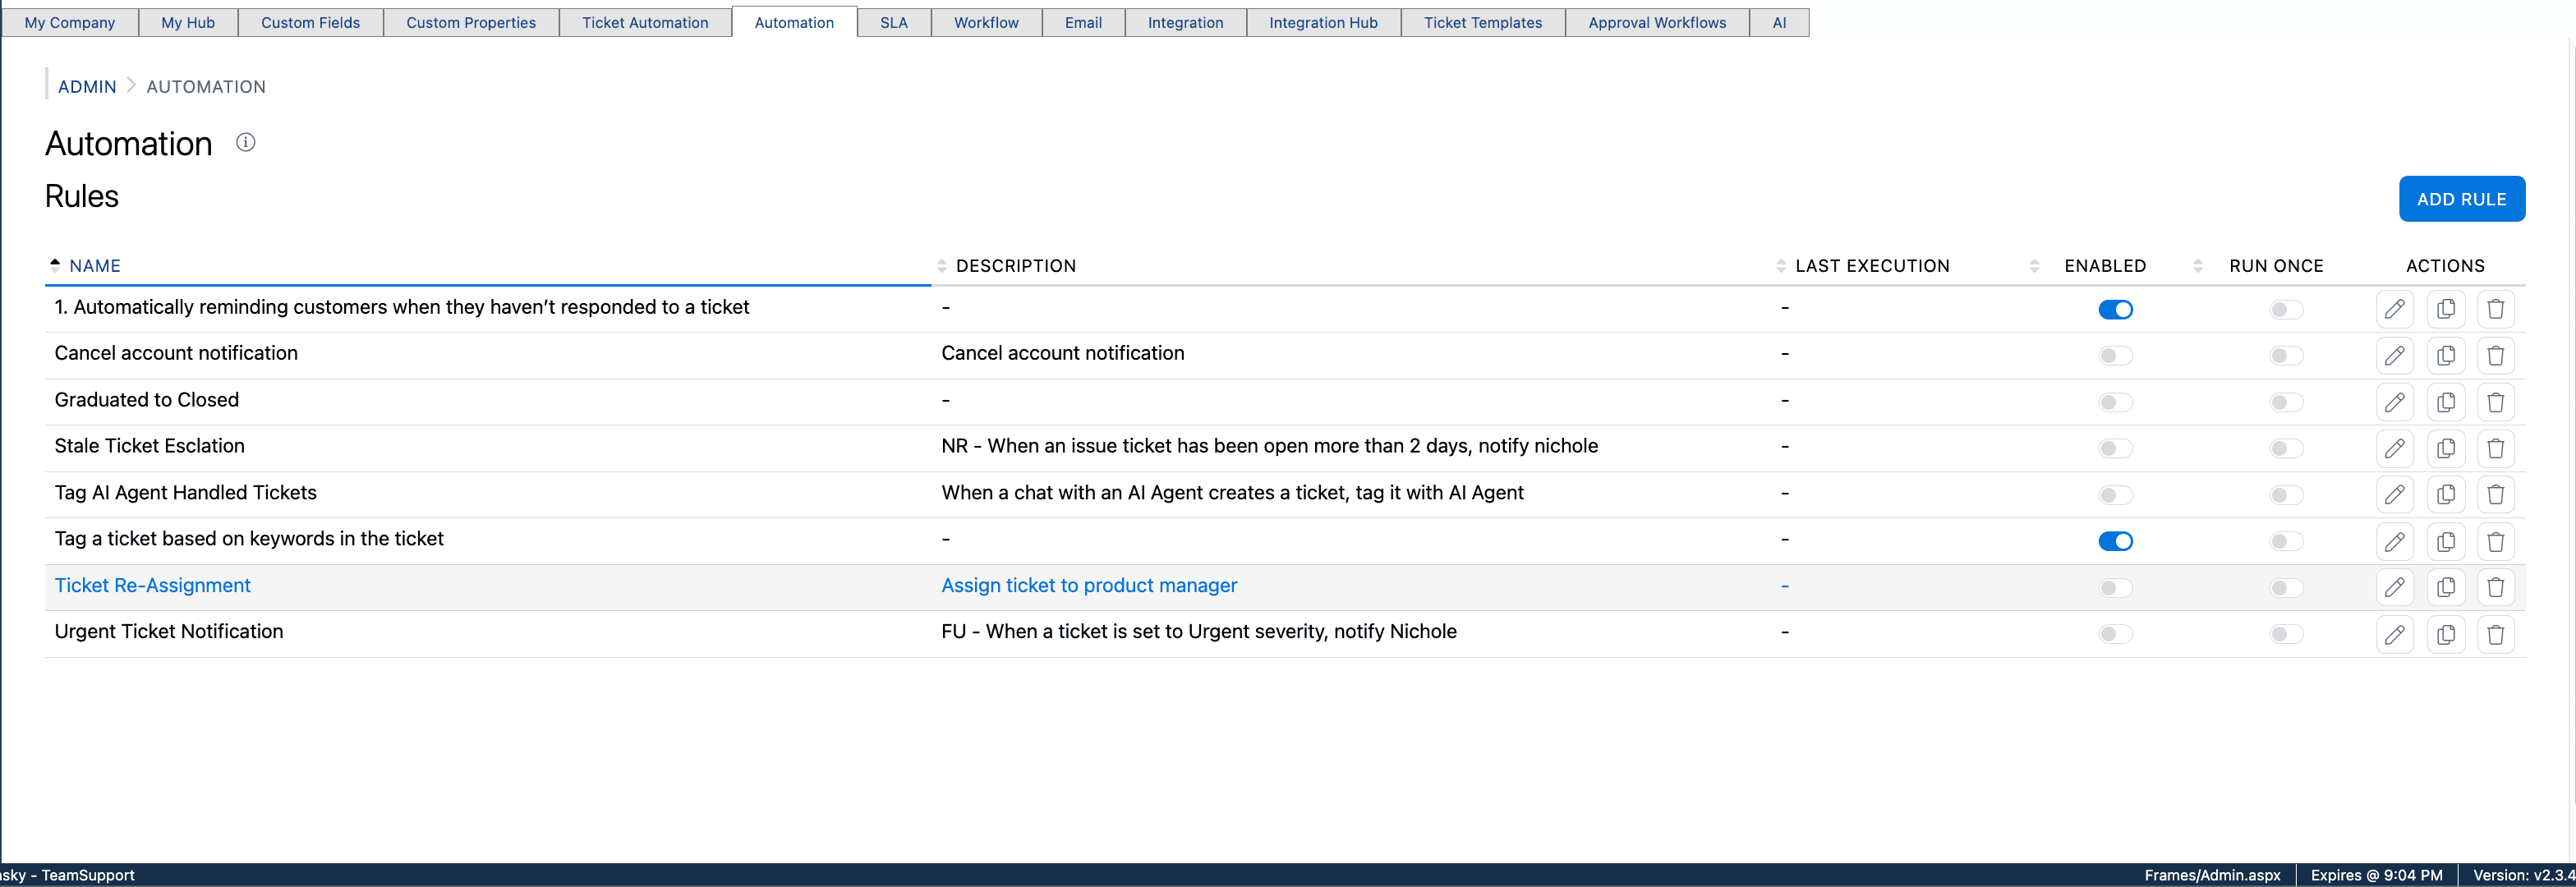Duplicate the Ticket Re-Assignment rule

pos(2446,587)
